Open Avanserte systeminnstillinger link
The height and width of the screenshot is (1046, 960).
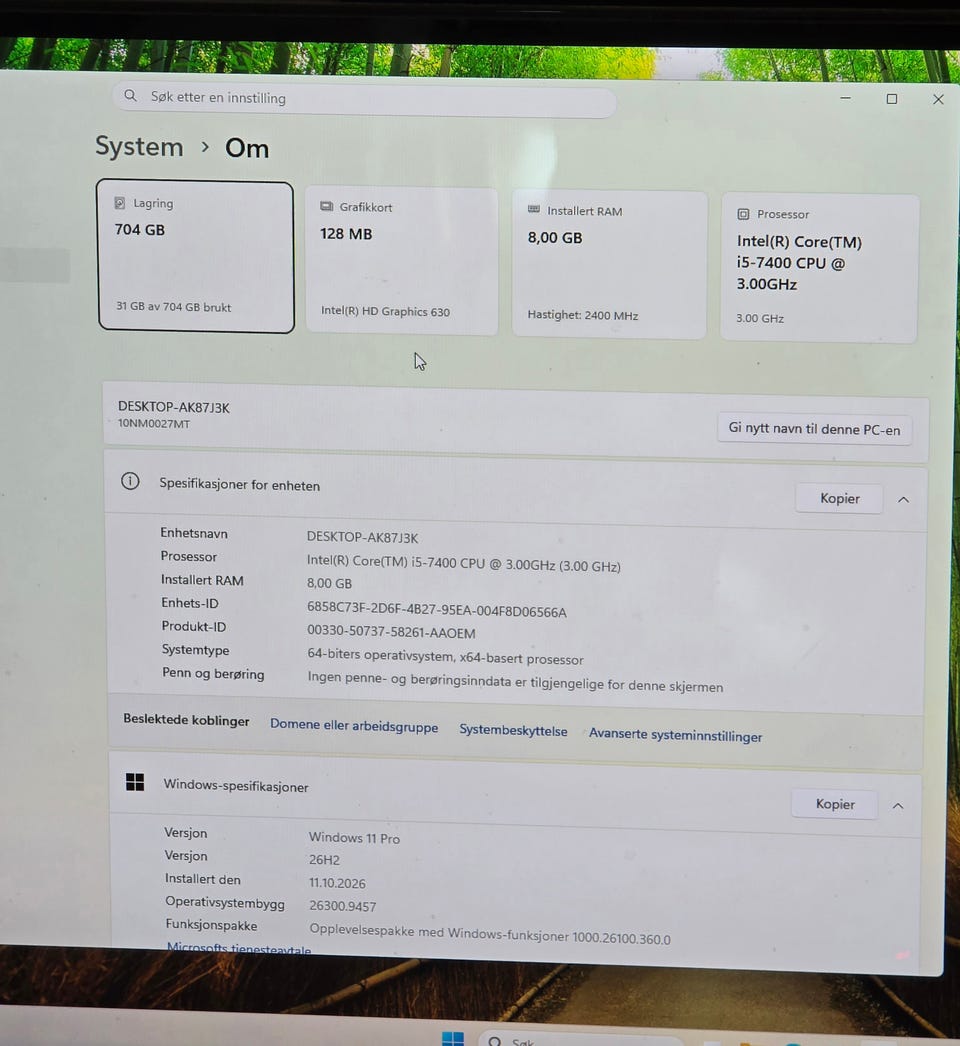[x=675, y=735]
